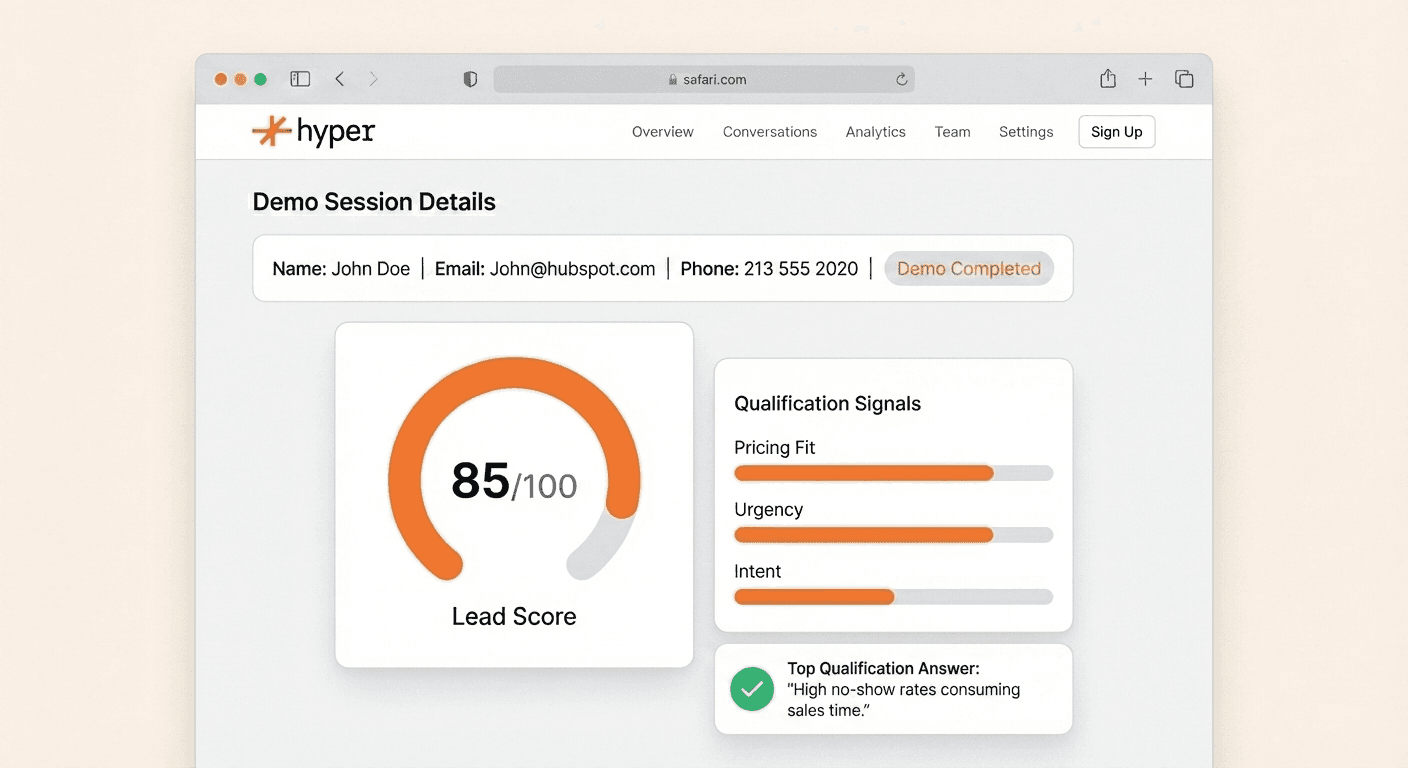Click the Top Qualification Answer title
Image resolution: width=1408 pixels, height=768 pixels.
tap(884, 668)
